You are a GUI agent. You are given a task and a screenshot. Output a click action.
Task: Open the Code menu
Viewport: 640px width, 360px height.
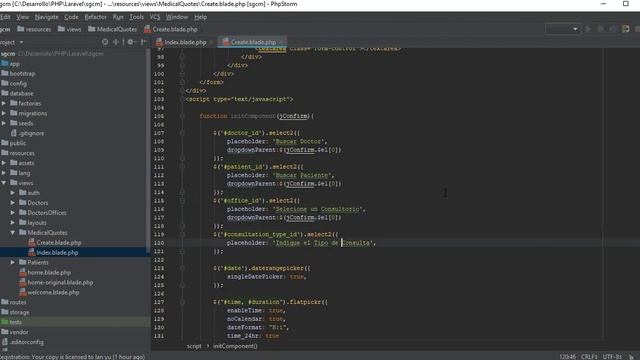point(71,17)
